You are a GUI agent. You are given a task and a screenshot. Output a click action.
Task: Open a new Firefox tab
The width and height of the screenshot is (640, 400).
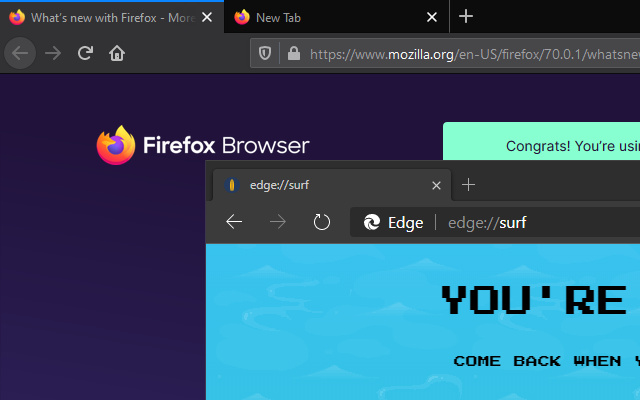click(466, 17)
